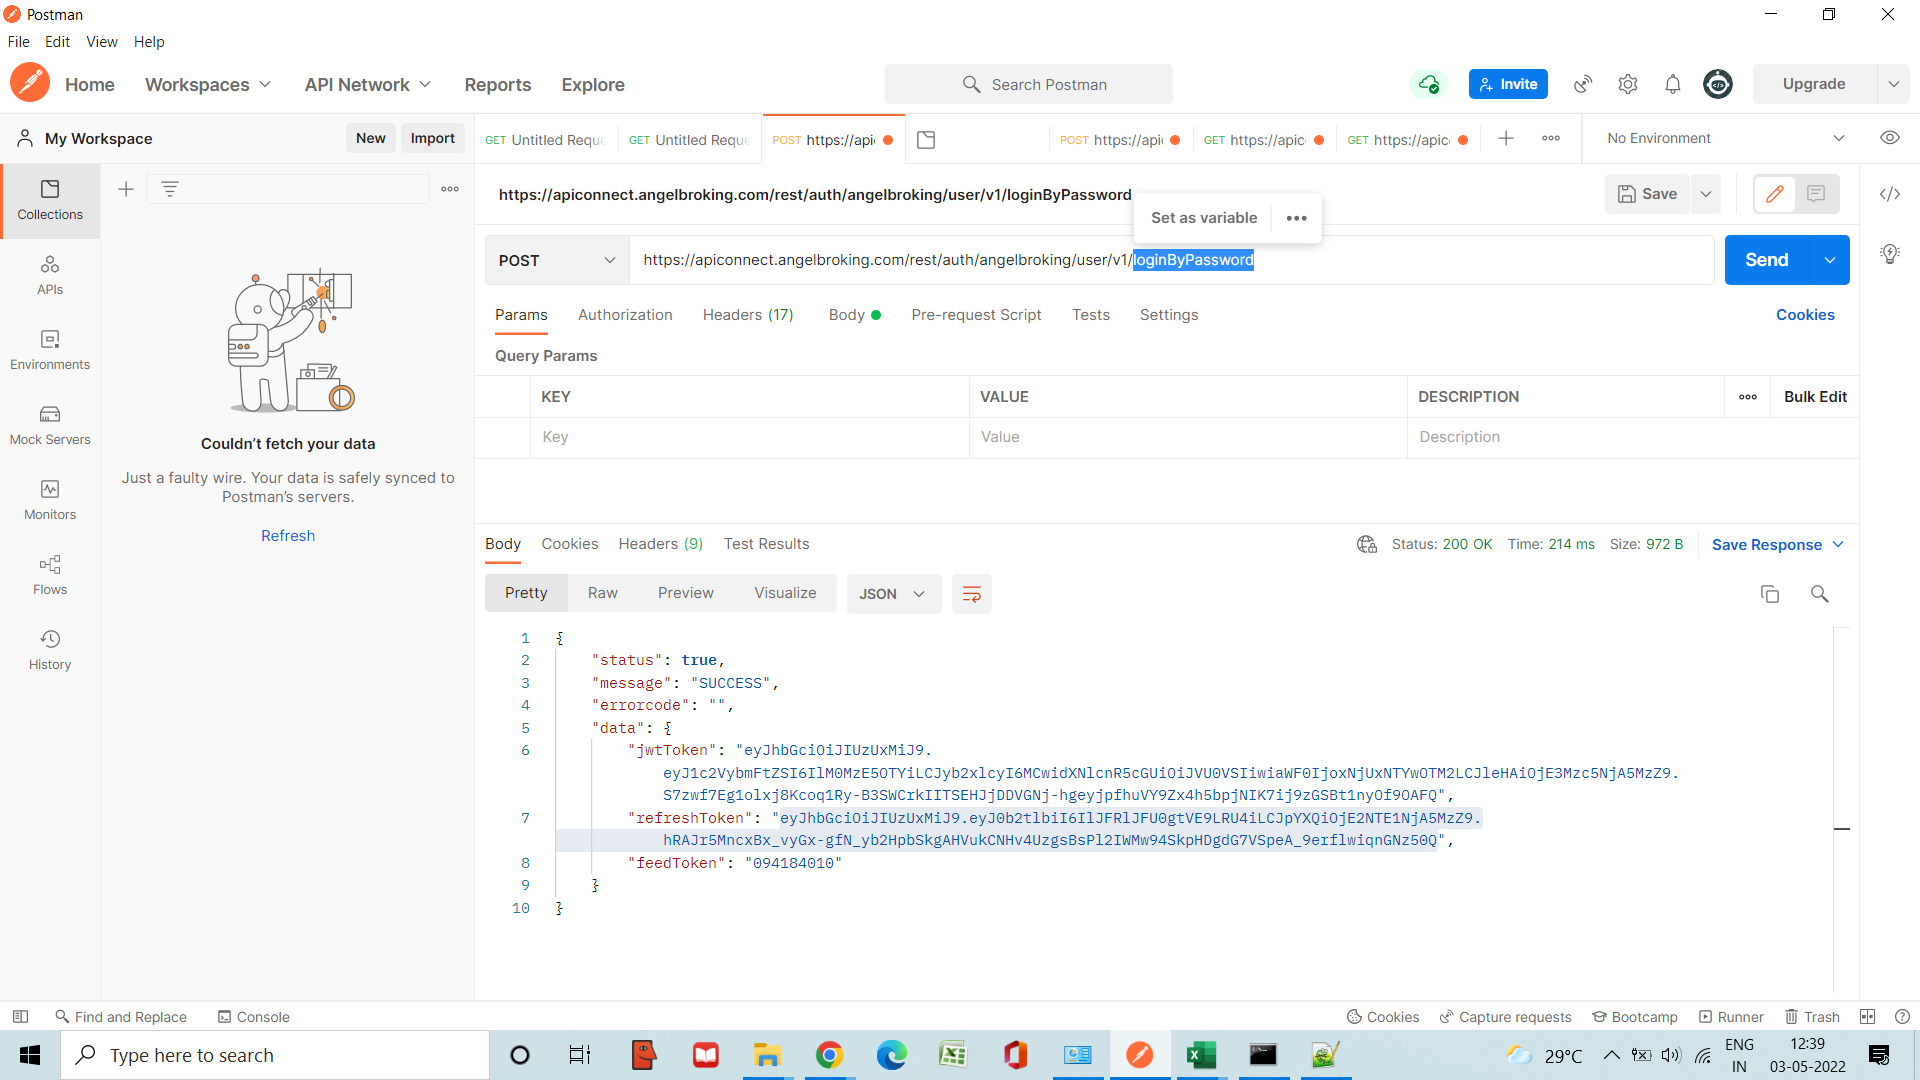Switch to request comment mode icon
The width and height of the screenshot is (1920, 1080).
(x=1816, y=194)
